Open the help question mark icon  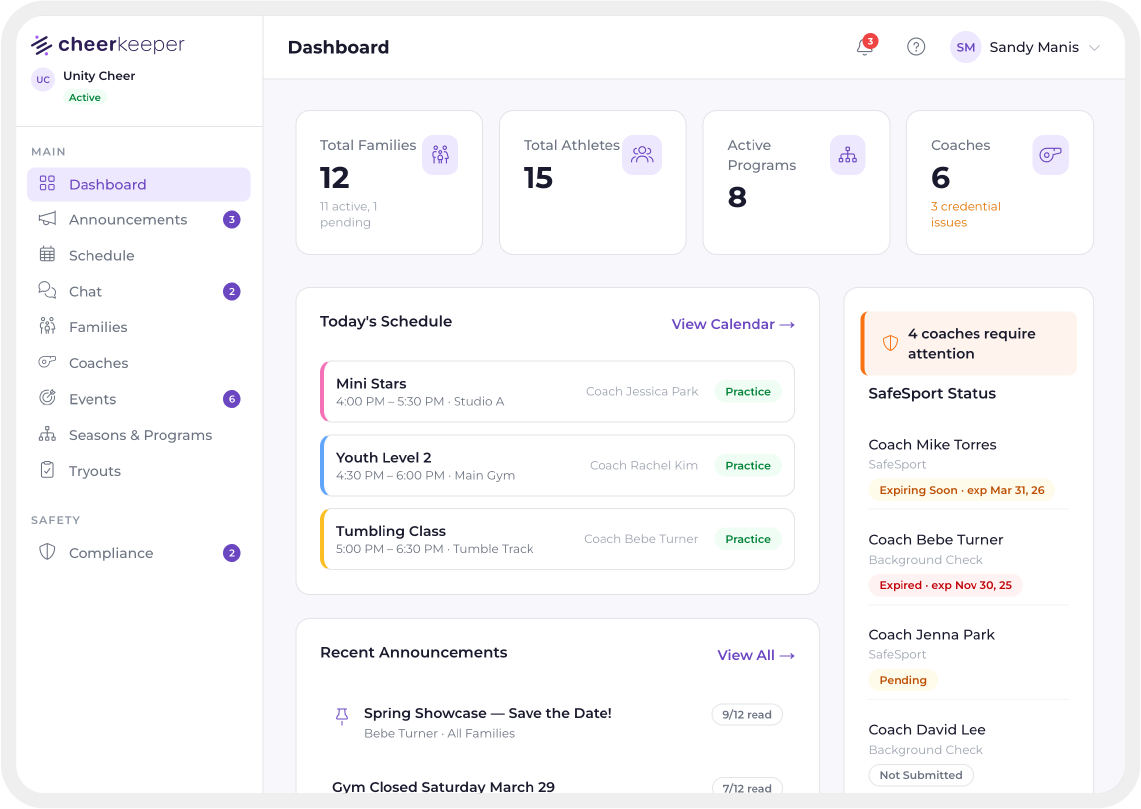(916, 46)
